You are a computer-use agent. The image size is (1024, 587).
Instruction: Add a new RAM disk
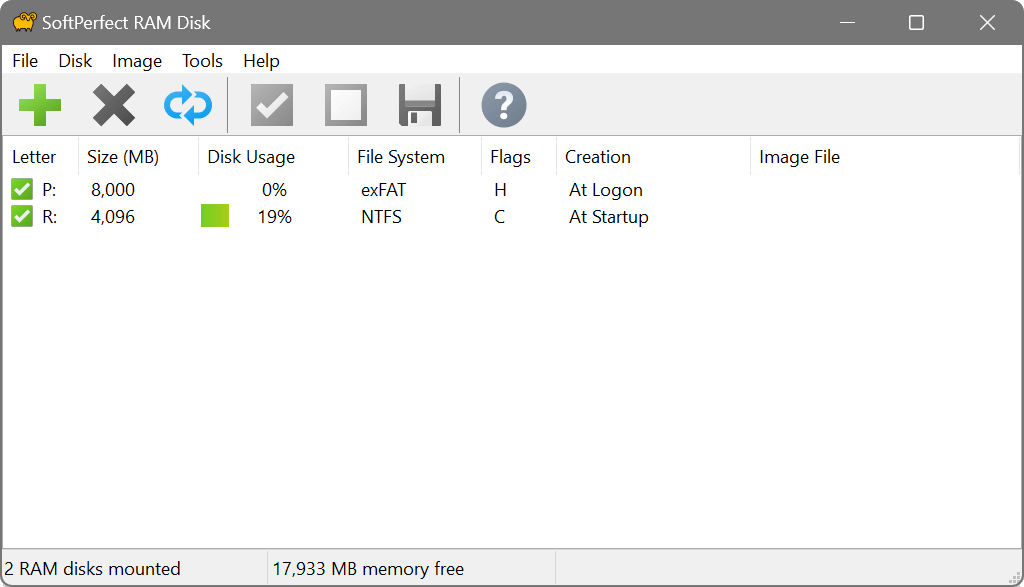[40, 105]
